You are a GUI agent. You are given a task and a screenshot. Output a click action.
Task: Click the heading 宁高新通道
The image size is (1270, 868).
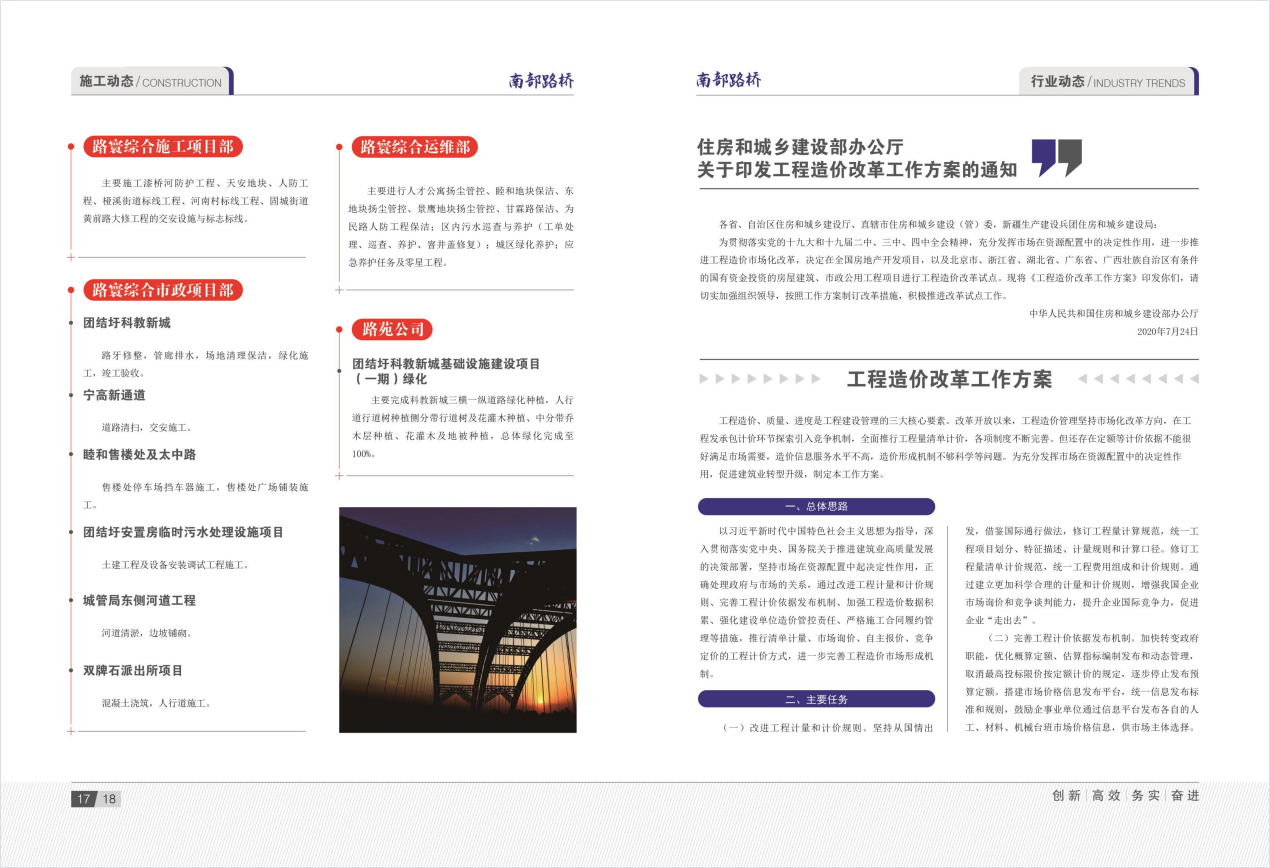pos(114,395)
